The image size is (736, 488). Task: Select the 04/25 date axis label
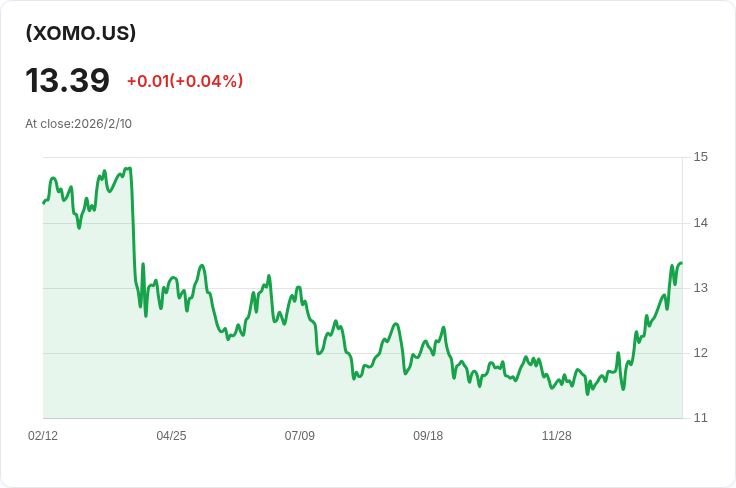(x=171, y=436)
